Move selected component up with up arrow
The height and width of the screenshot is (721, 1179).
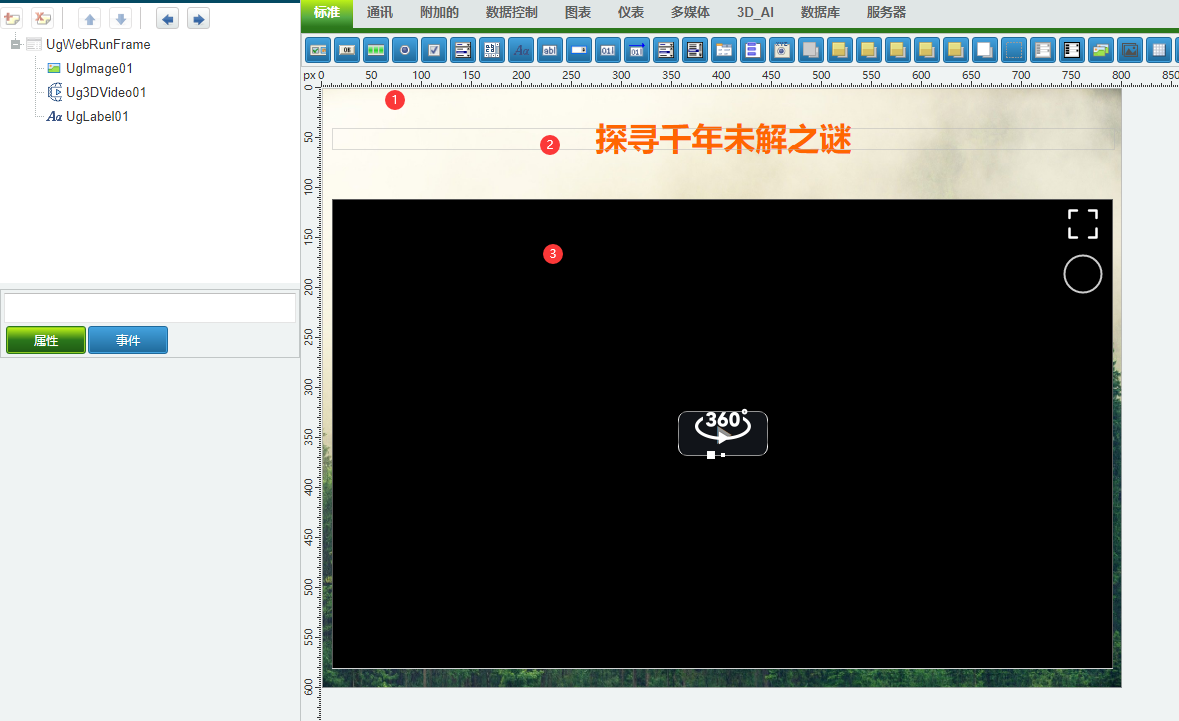click(x=89, y=18)
